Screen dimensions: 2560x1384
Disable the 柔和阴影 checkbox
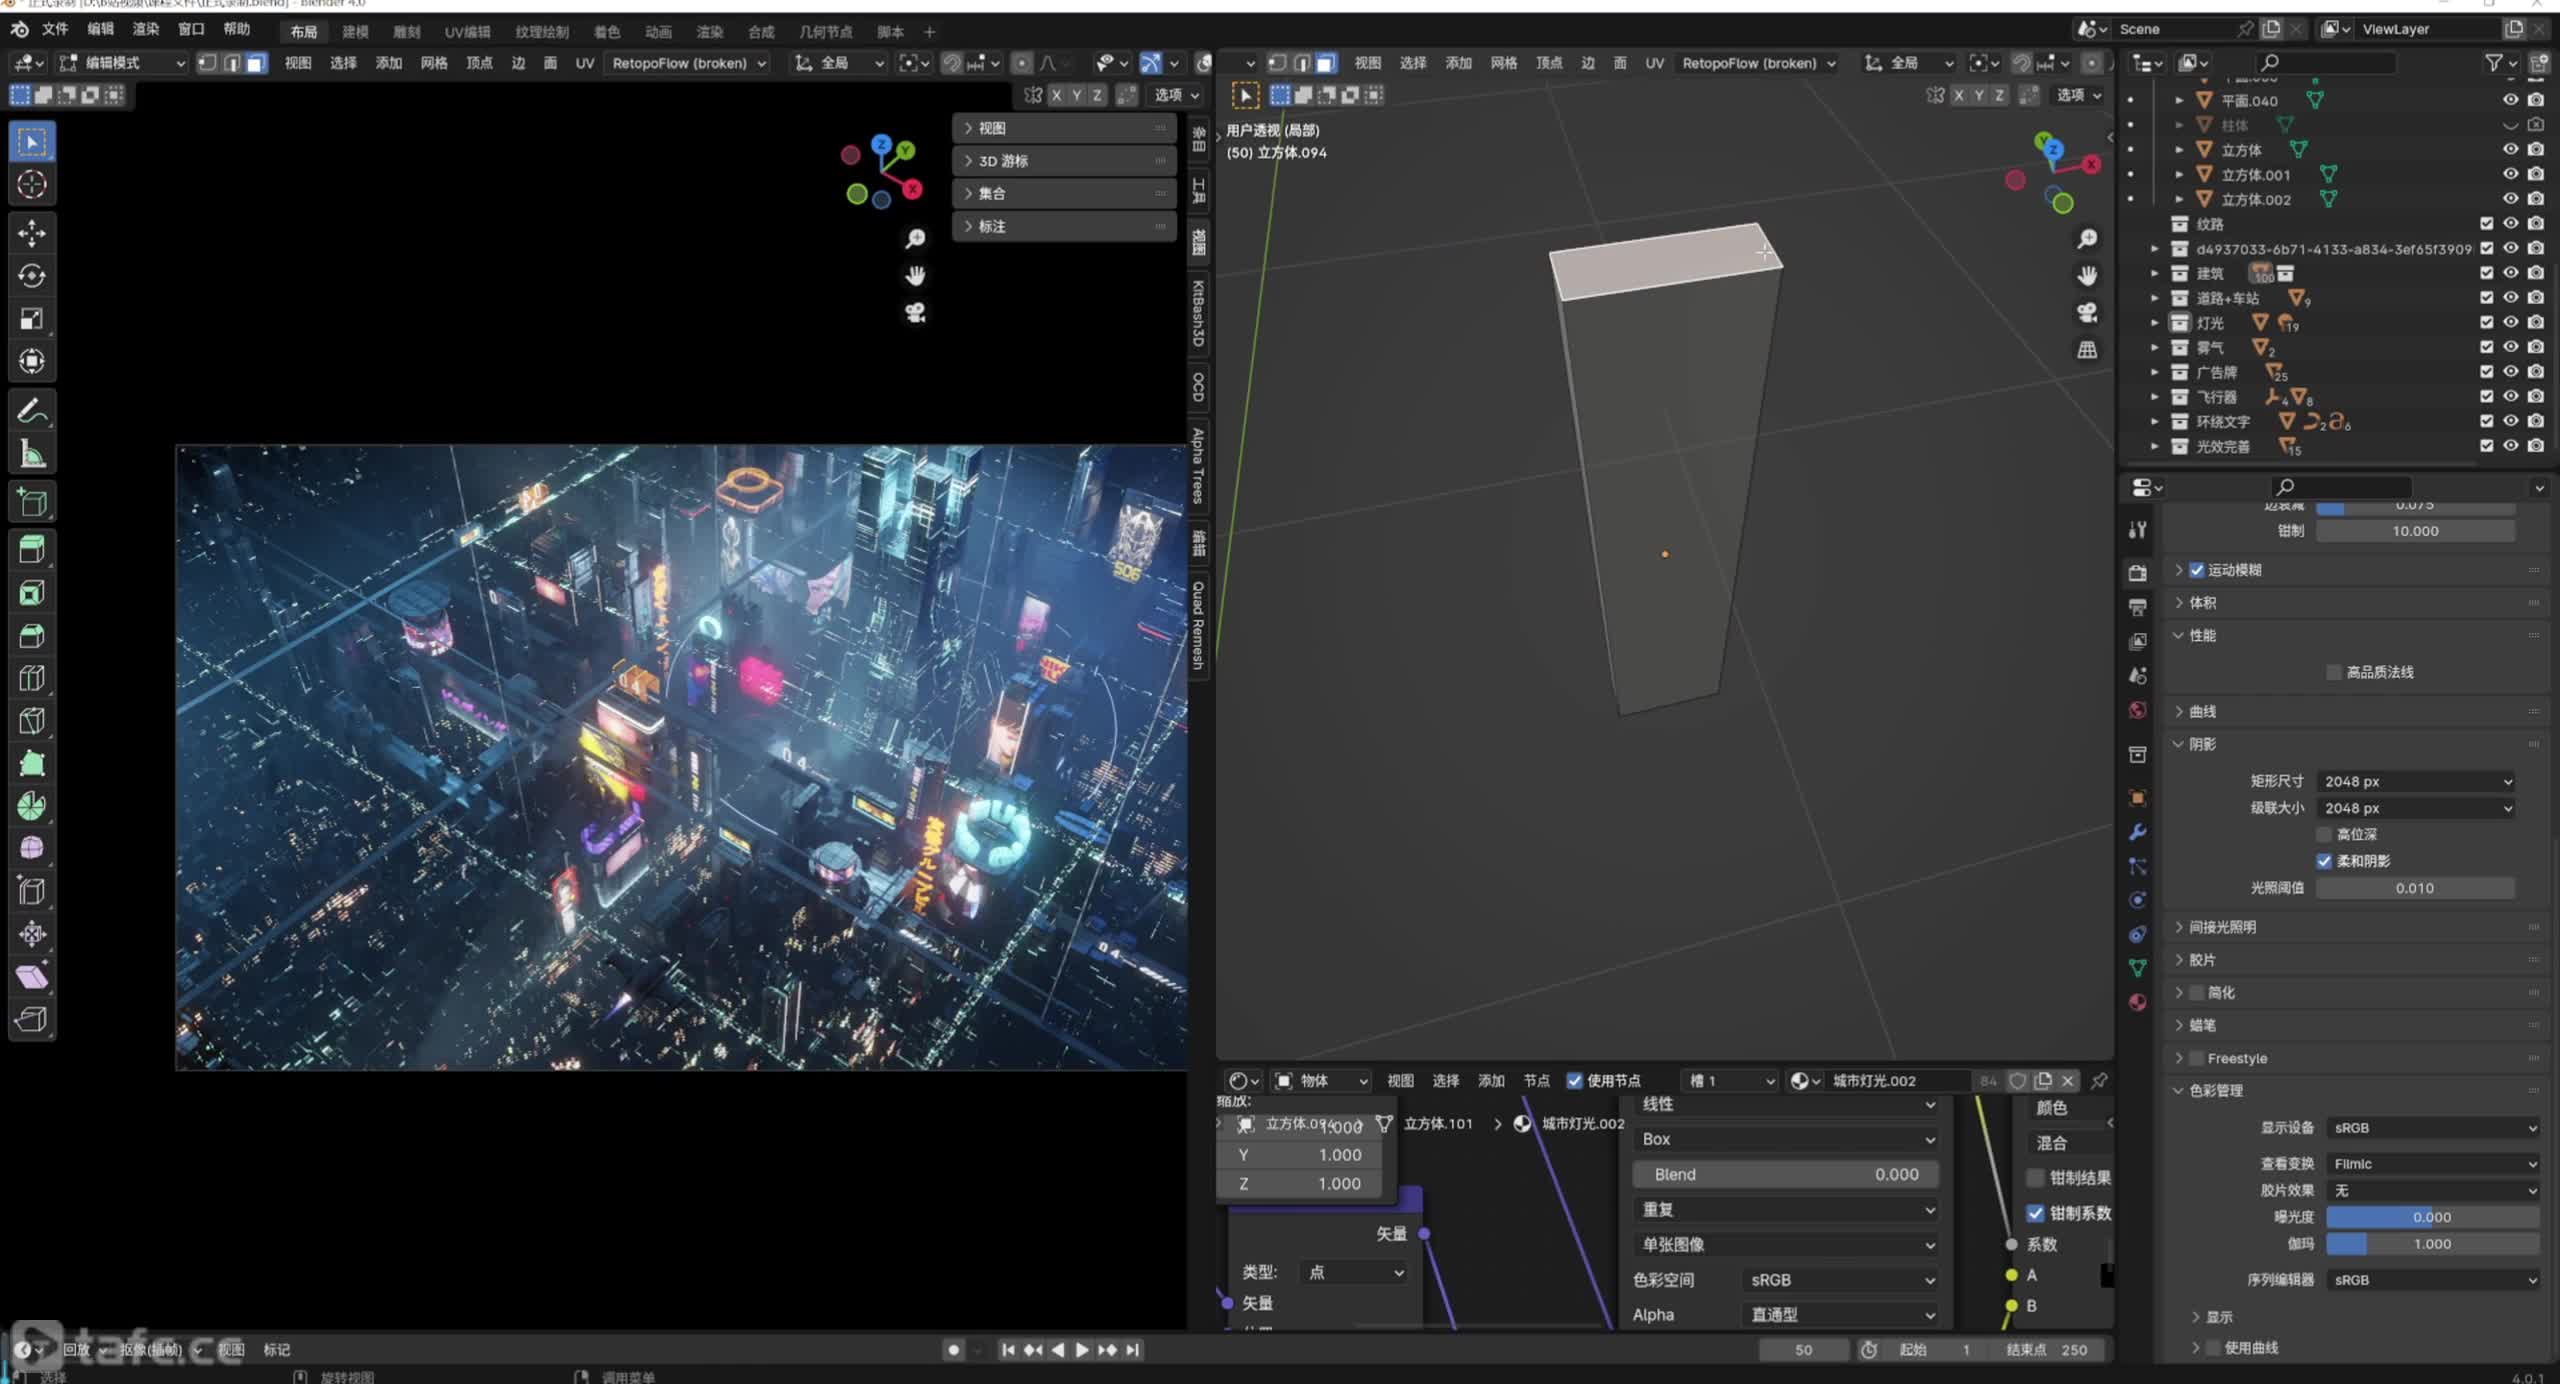coord(2324,861)
